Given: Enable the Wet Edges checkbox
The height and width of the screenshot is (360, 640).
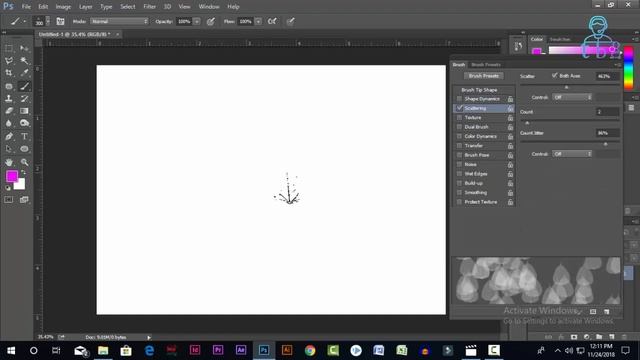Looking at the screenshot, I should pyautogui.click(x=459, y=174).
